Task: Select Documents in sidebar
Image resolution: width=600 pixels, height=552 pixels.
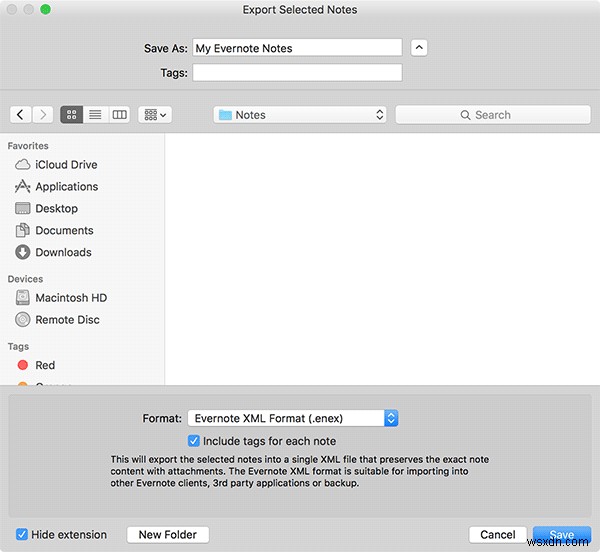Action: tap(54, 230)
